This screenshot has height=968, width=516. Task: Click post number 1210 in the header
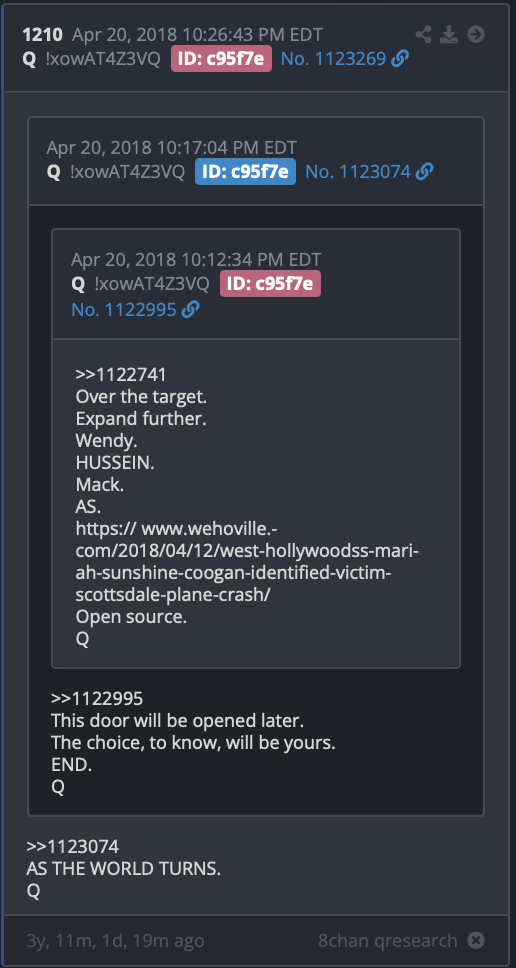point(43,35)
